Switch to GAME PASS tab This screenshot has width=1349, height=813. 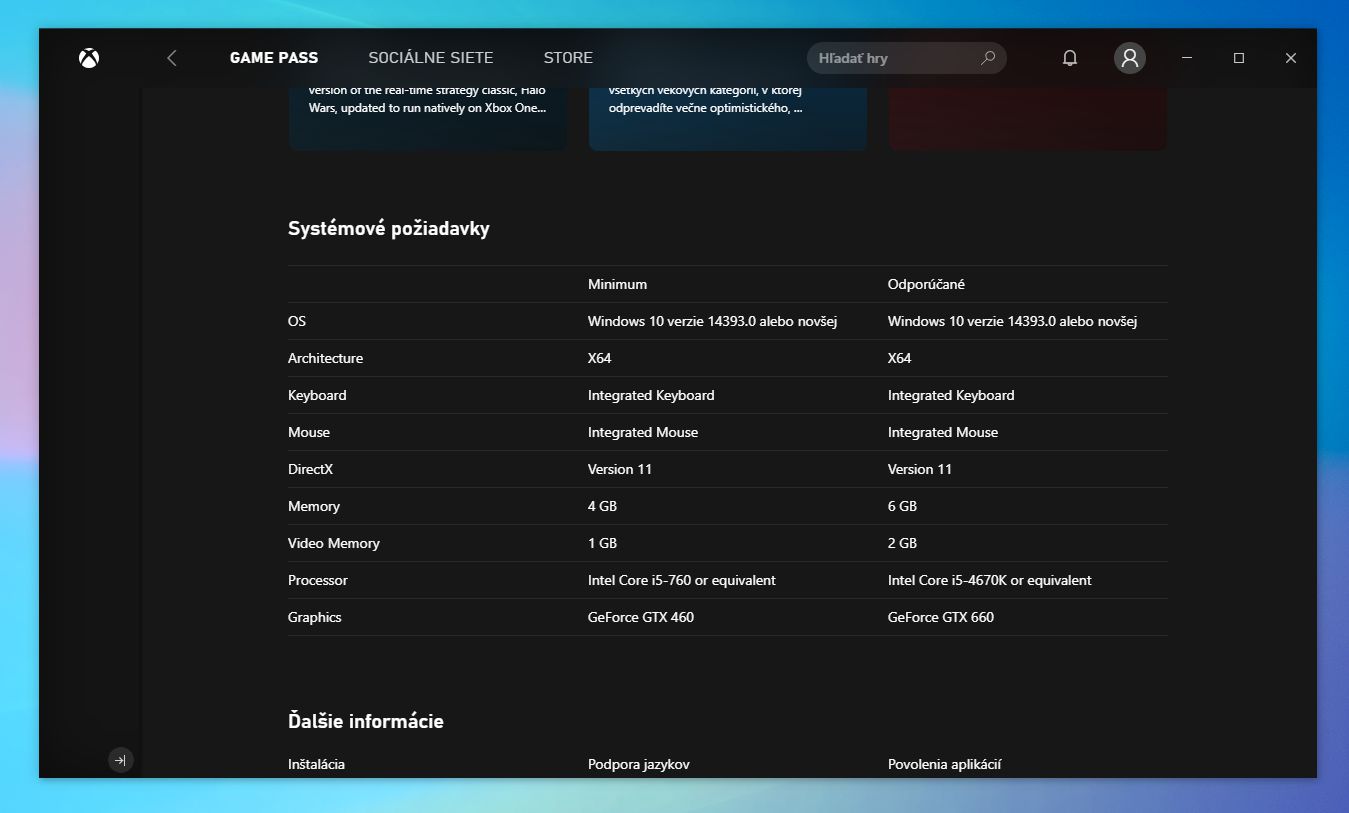point(274,58)
